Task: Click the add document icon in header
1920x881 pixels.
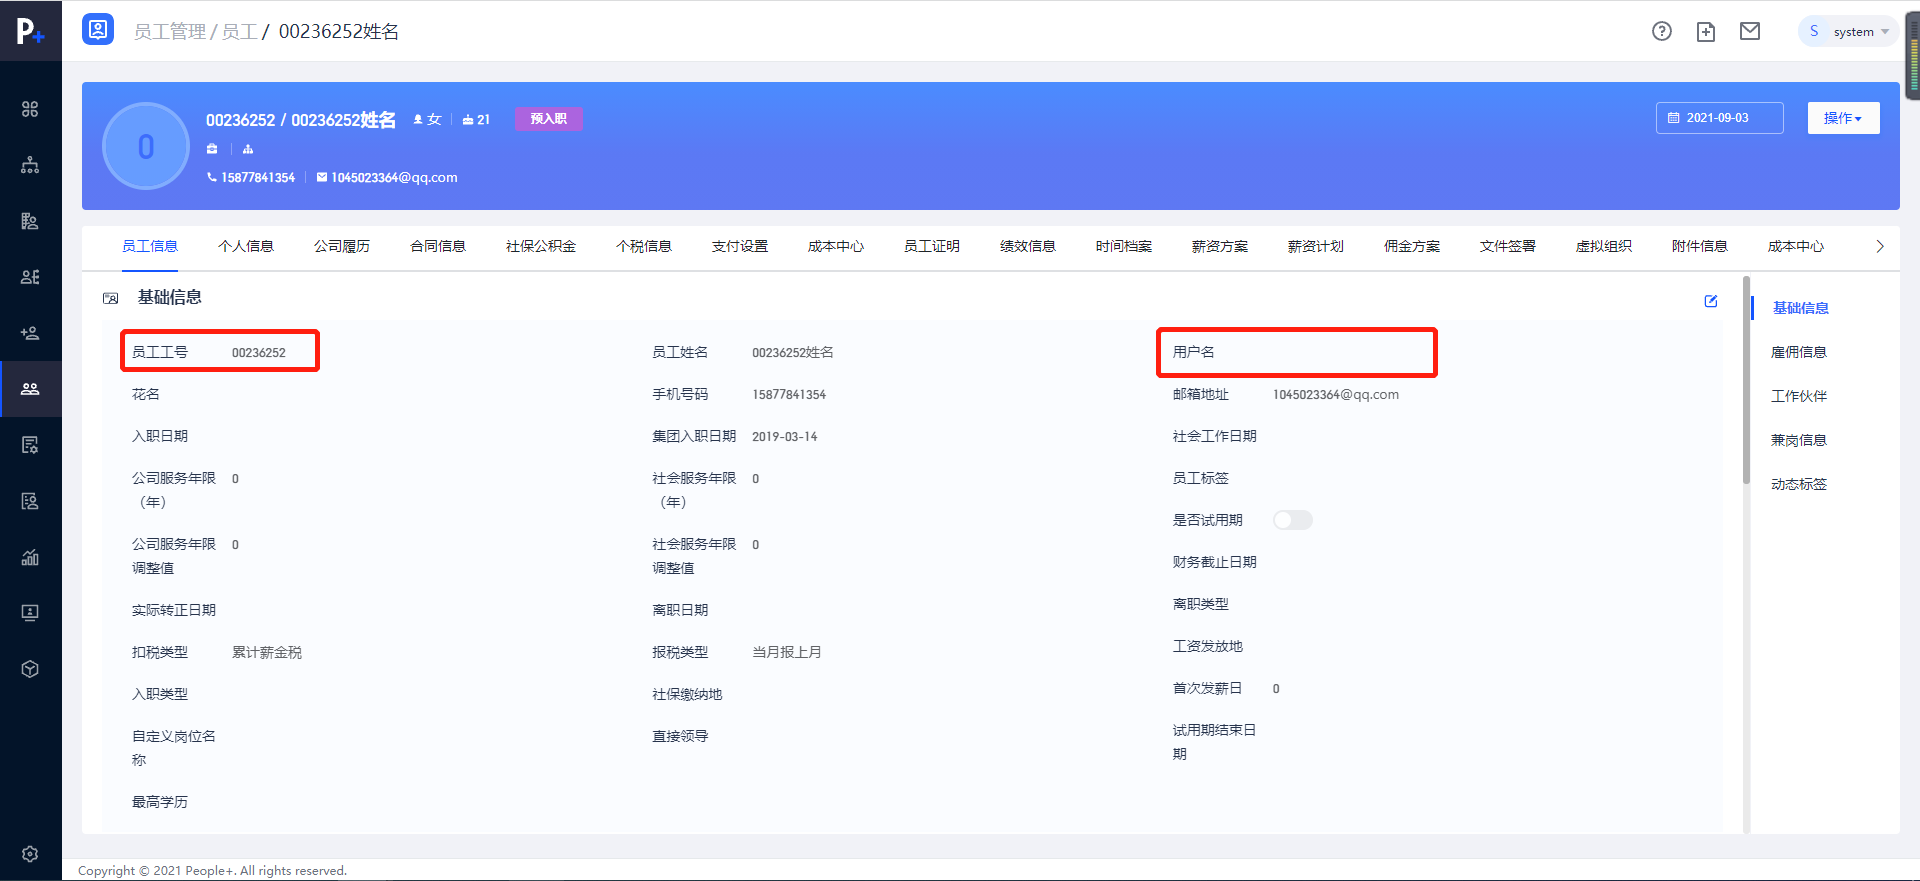Action: tap(1705, 32)
